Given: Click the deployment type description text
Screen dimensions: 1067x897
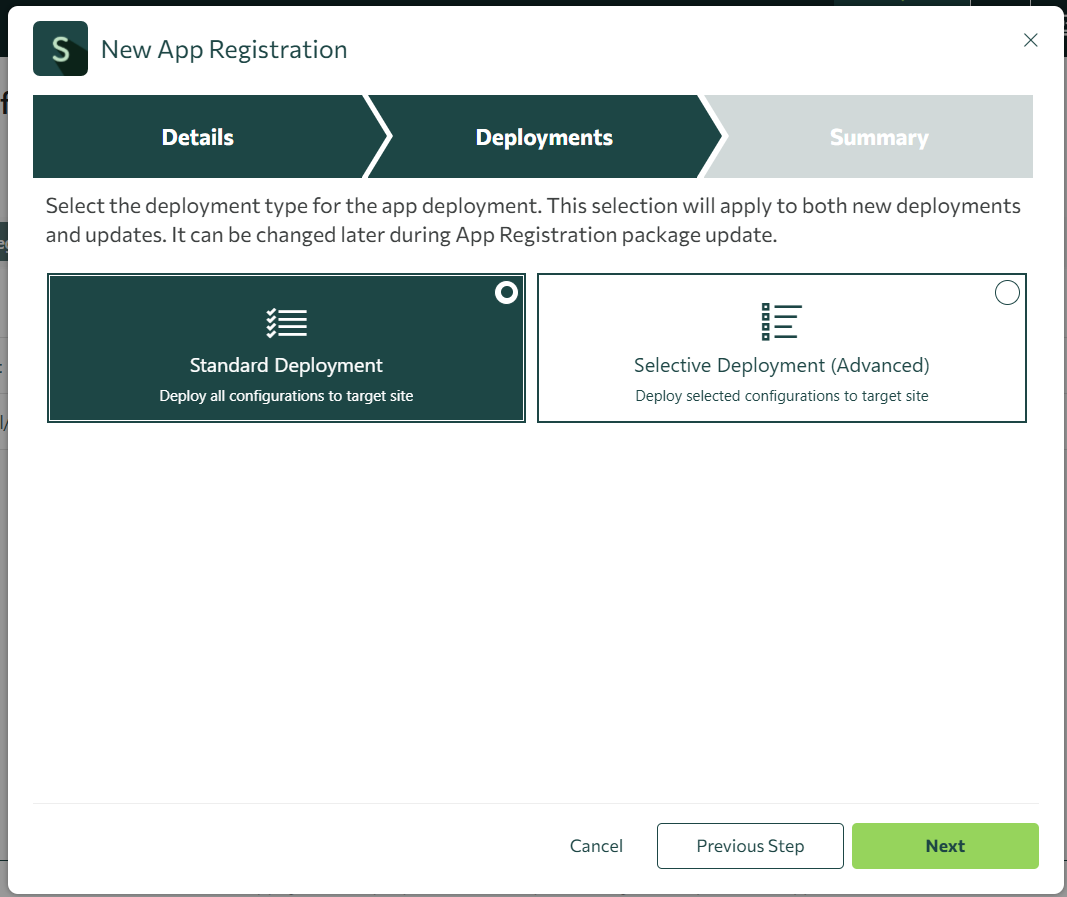Looking at the screenshot, I should tap(532, 220).
